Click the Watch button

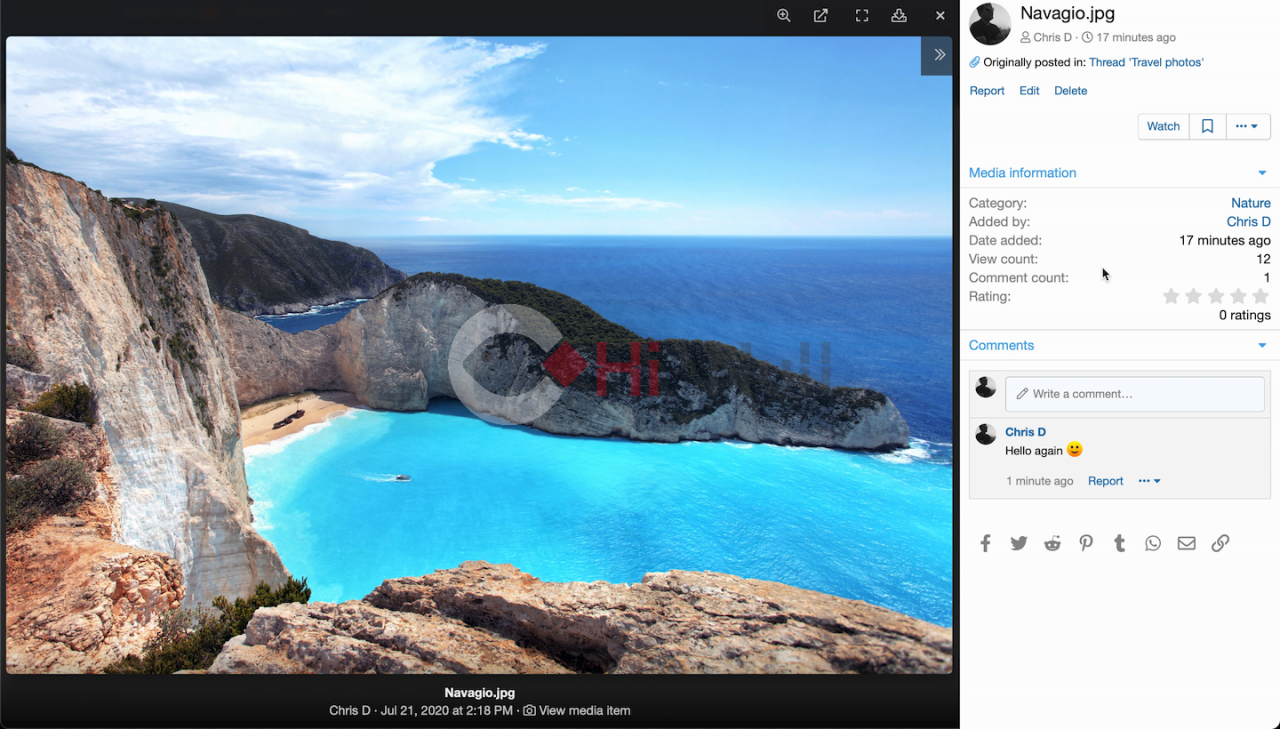(1163, 126)
